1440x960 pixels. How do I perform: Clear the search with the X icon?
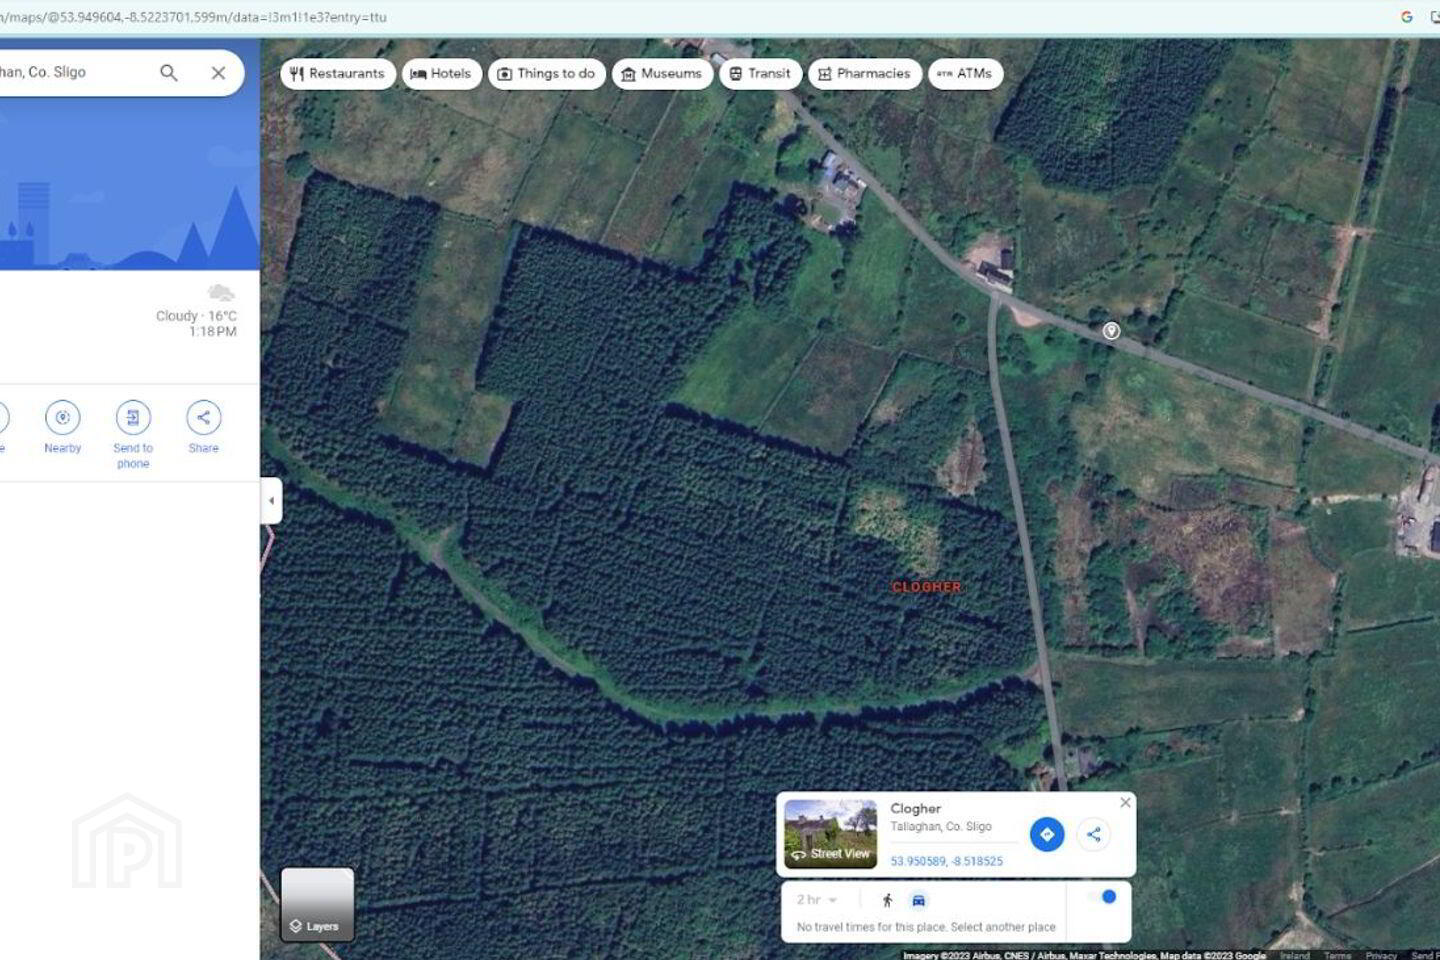(x=218, y=73)
